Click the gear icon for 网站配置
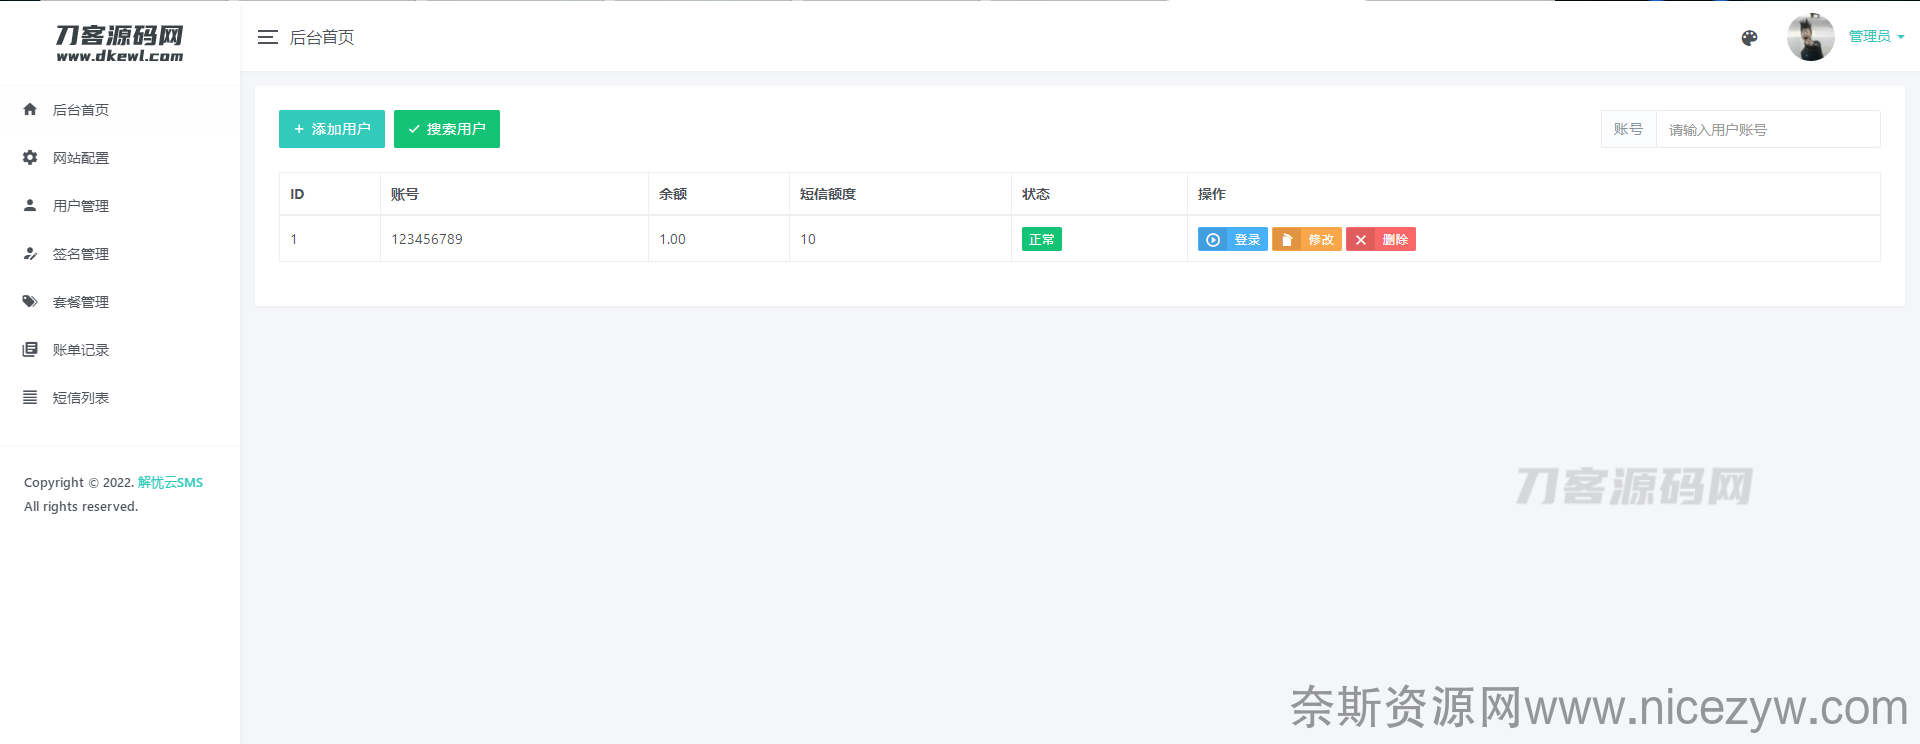1920x744 pixels. pos(30,158)
